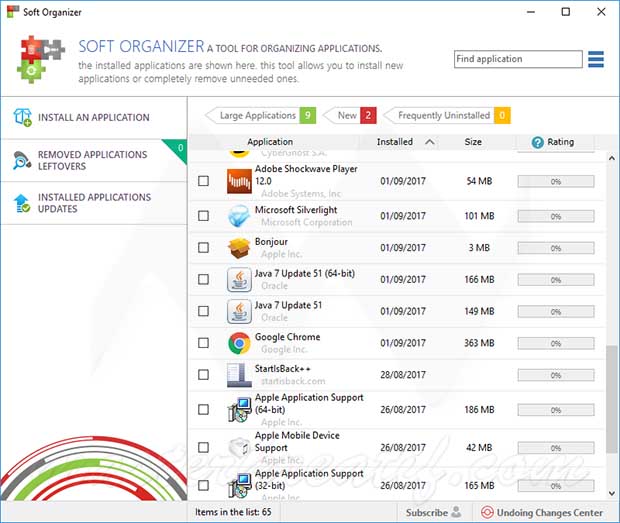Toggle the Installed column sort arrow
The height and width of the screenshot is (523, 620).
[x=430, y=142]
